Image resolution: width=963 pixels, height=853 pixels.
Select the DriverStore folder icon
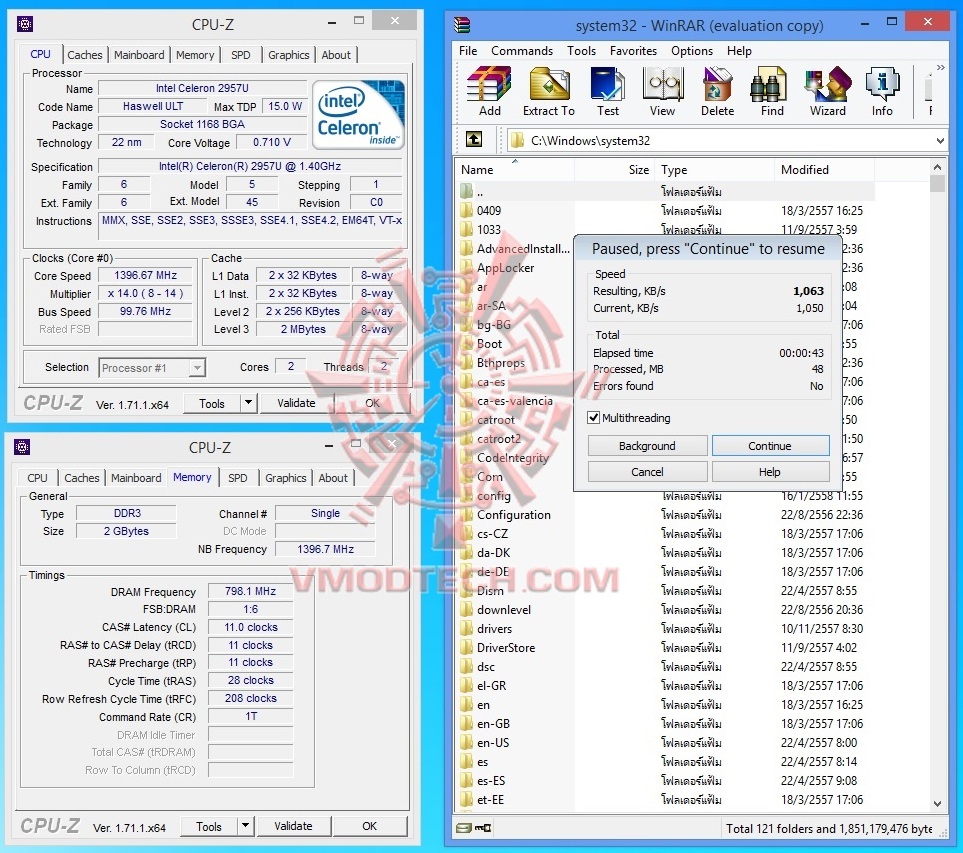click(467, 647)
